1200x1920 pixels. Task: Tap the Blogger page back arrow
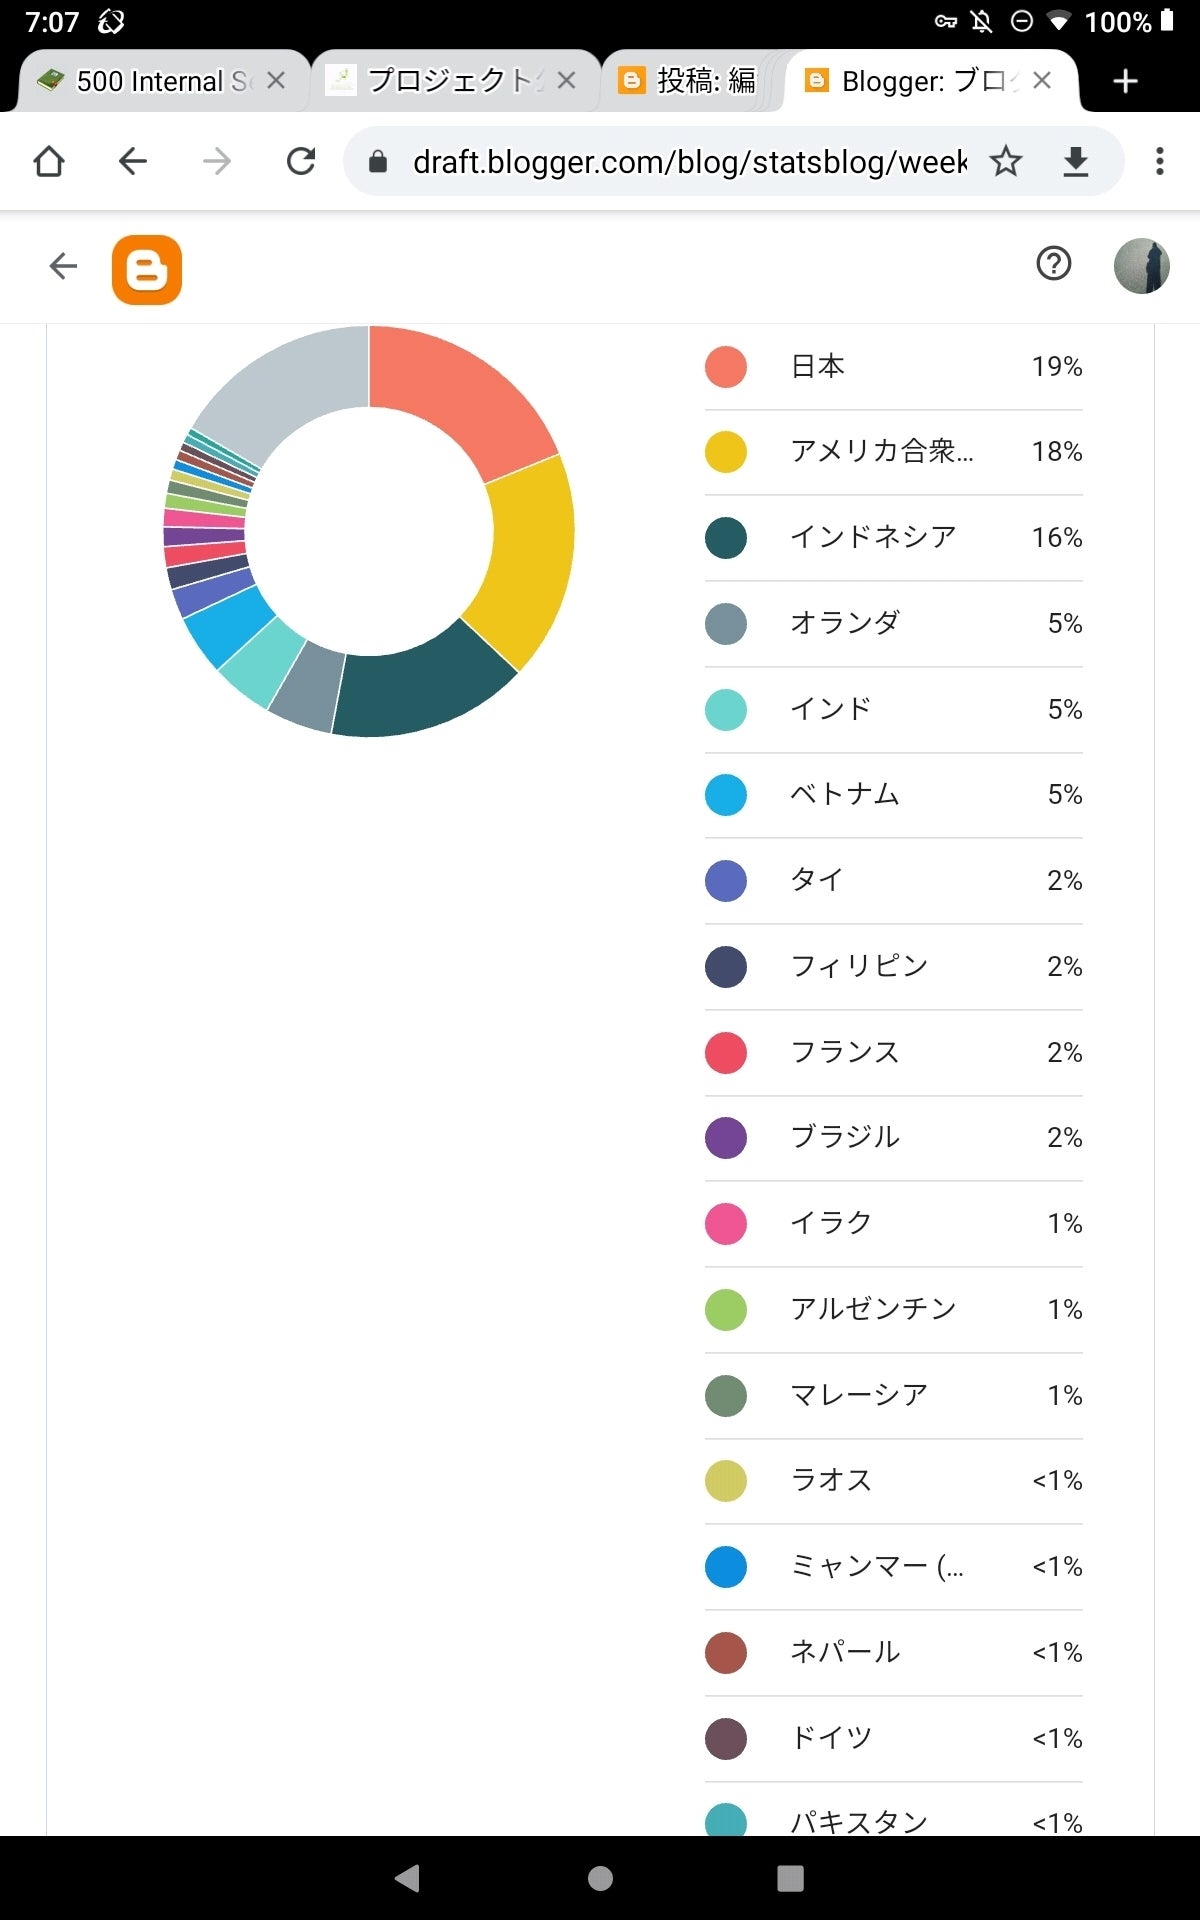[63, 266]
